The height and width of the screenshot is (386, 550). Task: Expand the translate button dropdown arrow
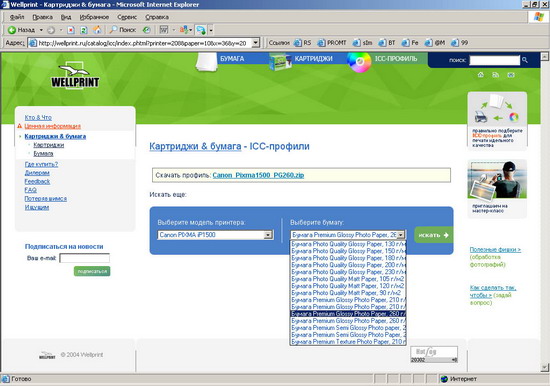pos(190,30)
